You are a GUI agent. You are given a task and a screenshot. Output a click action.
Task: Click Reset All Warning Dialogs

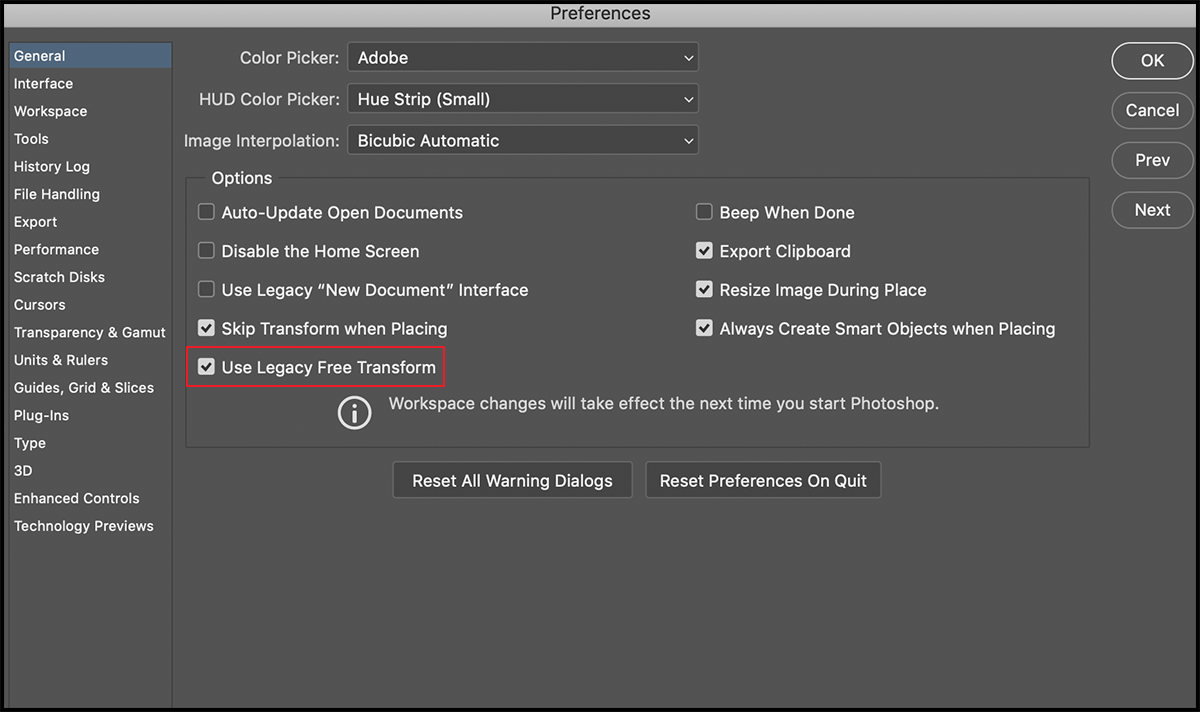(512, 480)
